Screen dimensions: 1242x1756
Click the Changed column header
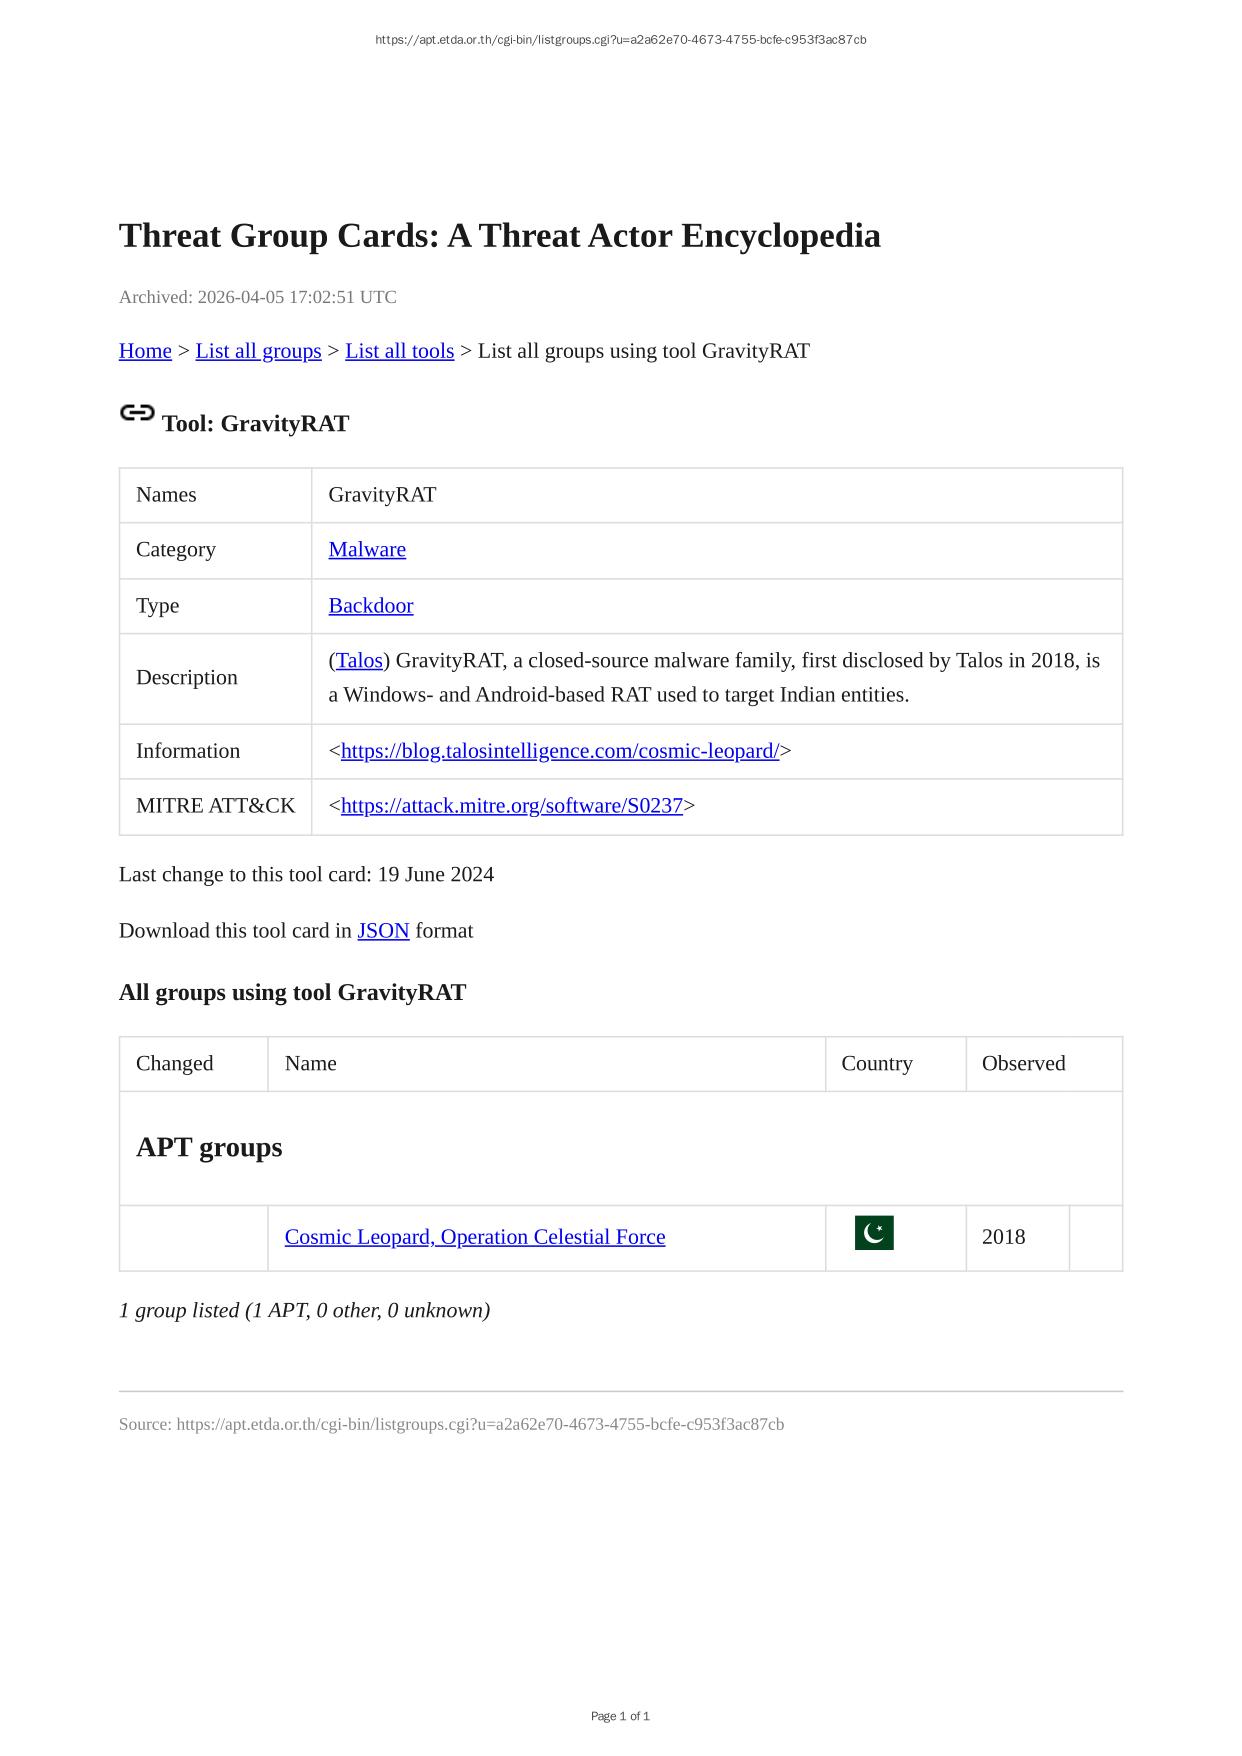pos(175,1064)
